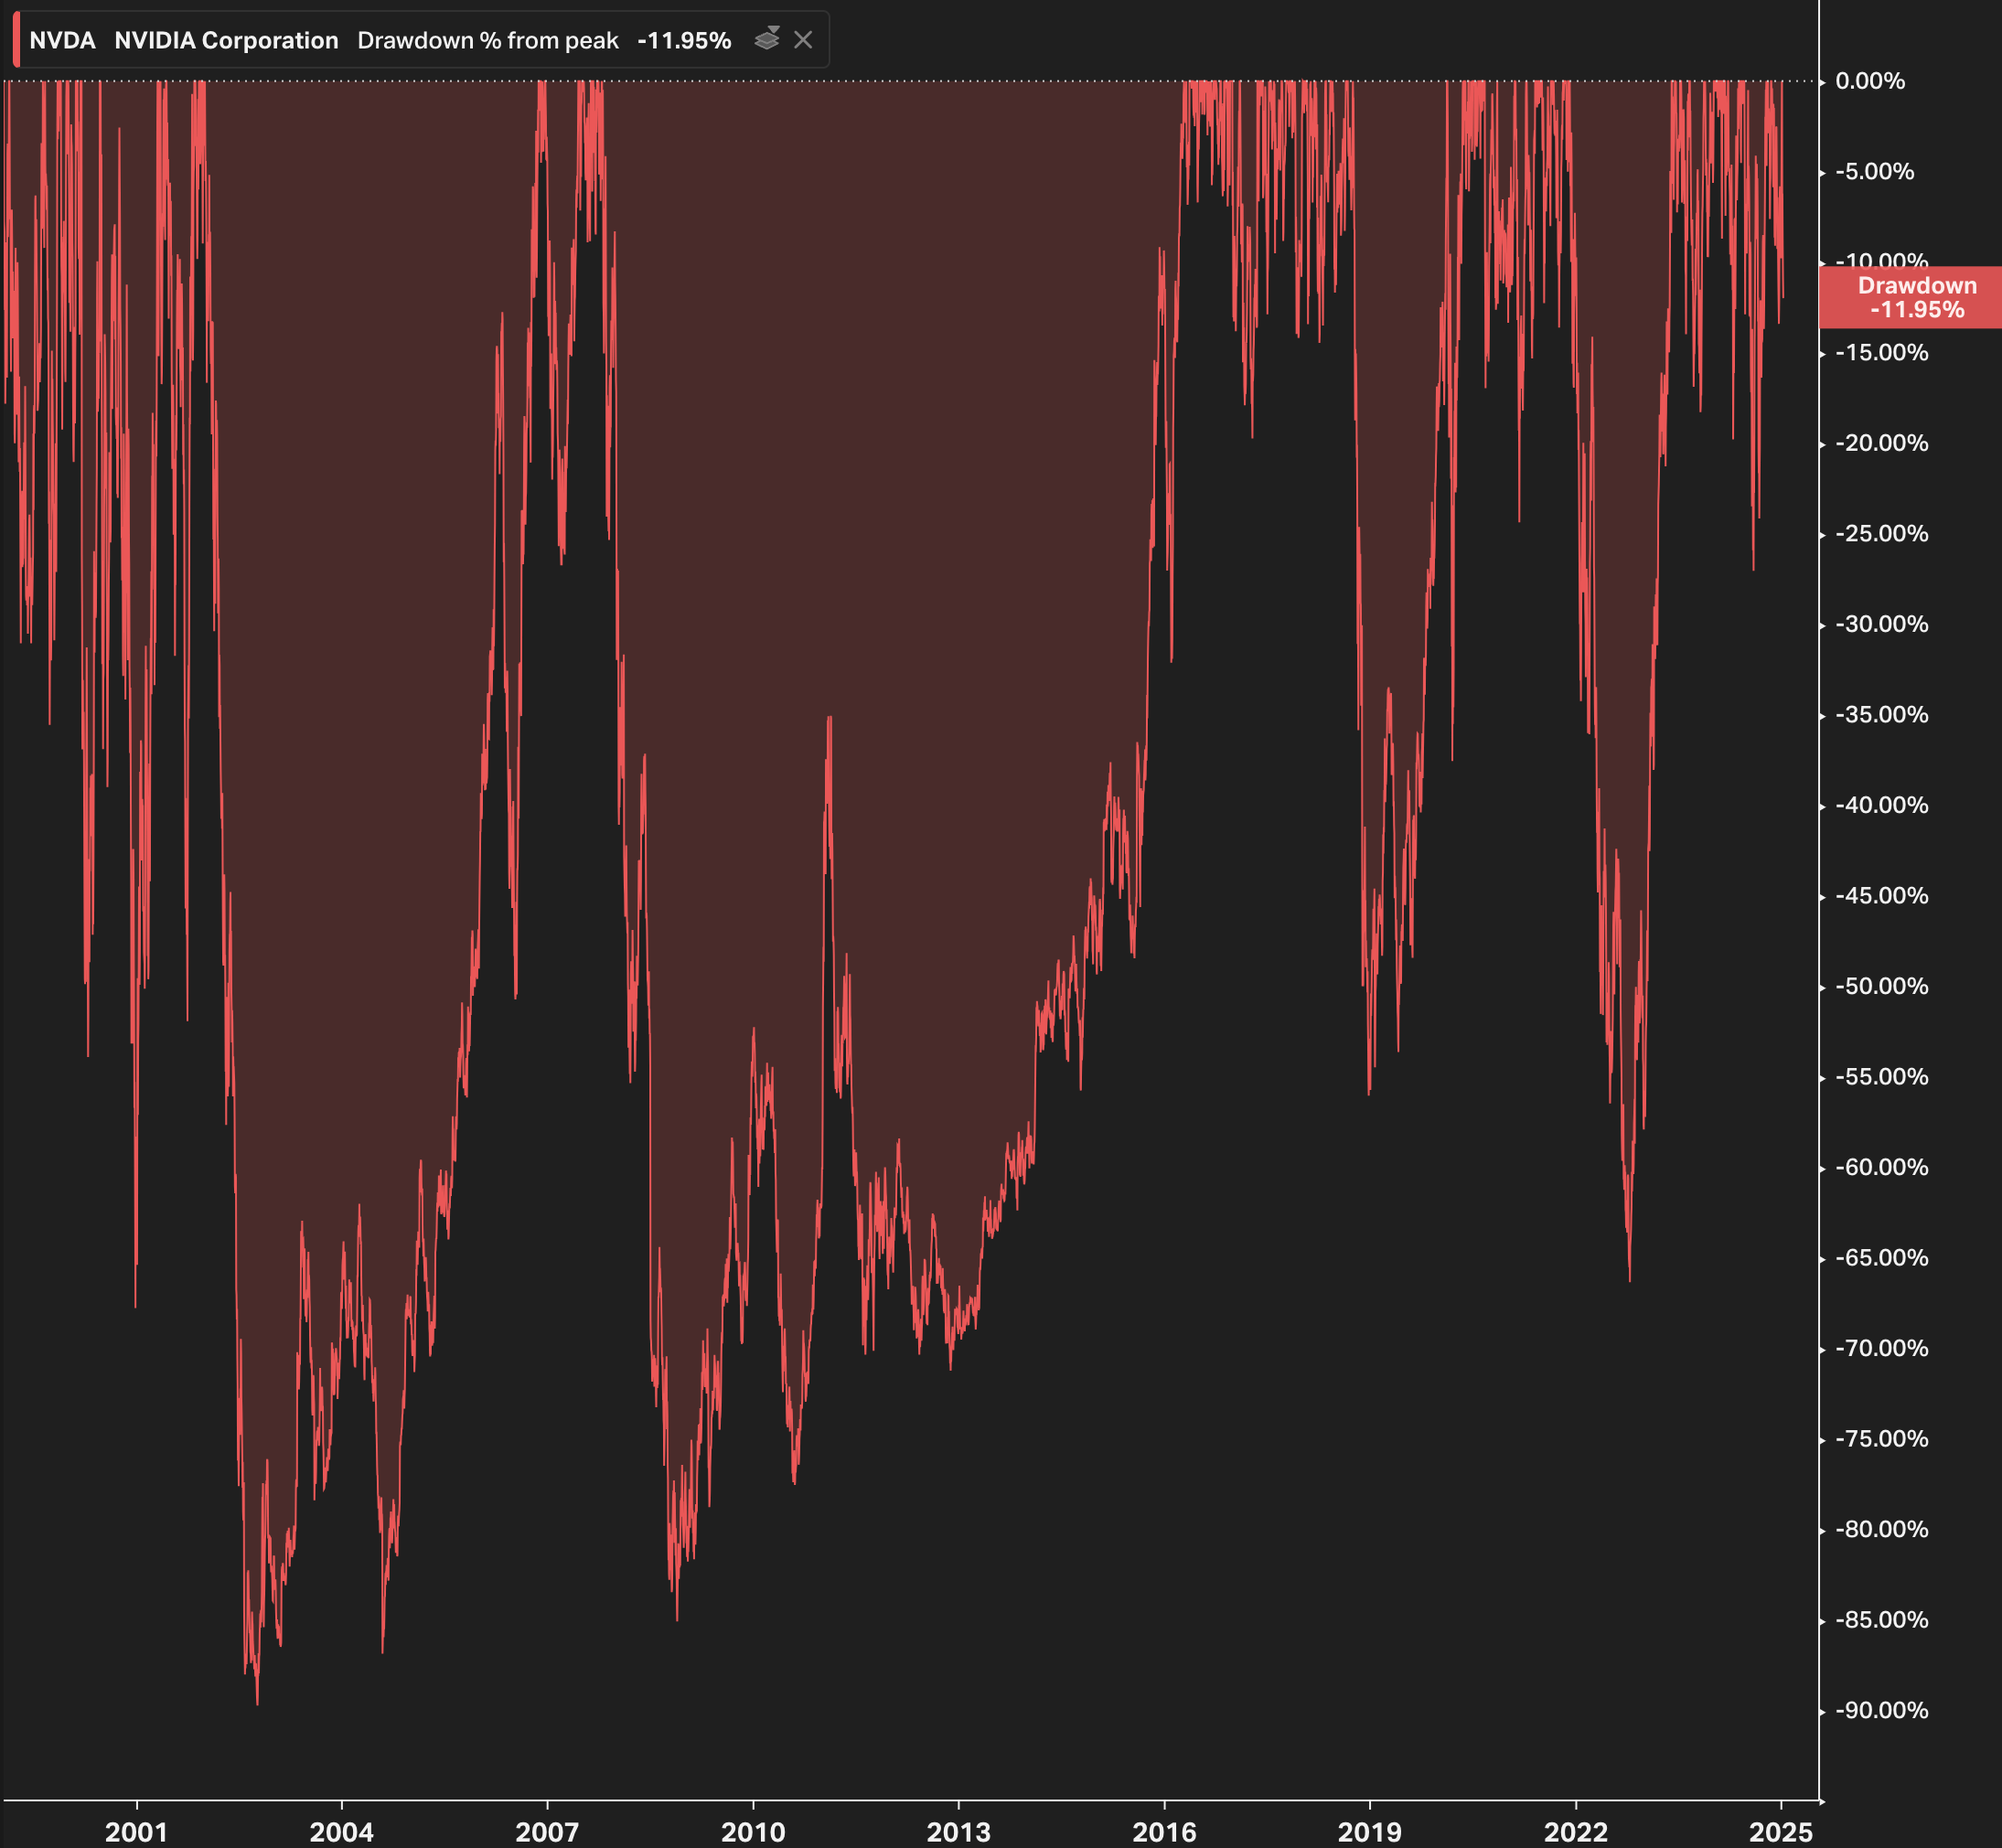Screen dimensions: 2002x1848
Task: Open the 'Drawdown % from peak' metric selector
Action: tap(488, 41)
